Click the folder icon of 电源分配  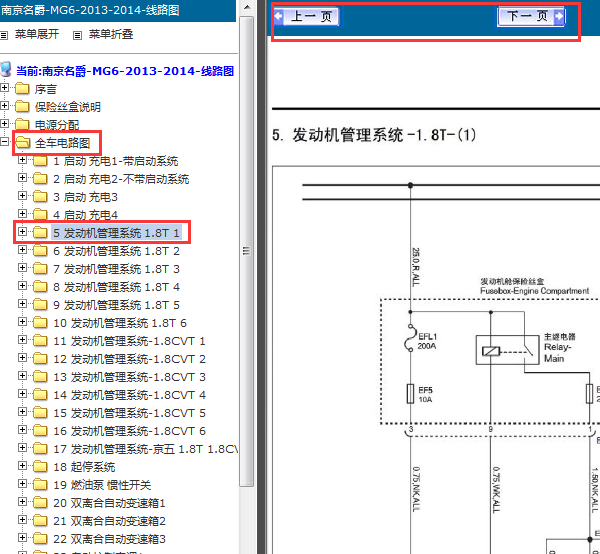point(22,124)
